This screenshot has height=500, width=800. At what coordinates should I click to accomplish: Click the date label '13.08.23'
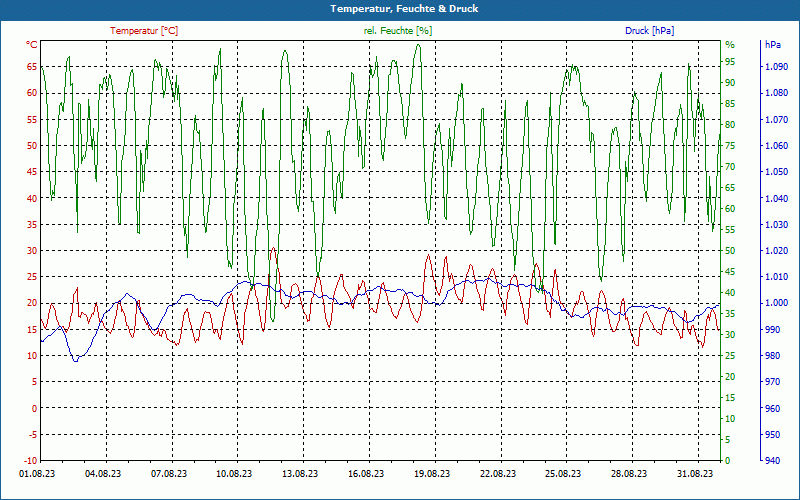(300, 473)
